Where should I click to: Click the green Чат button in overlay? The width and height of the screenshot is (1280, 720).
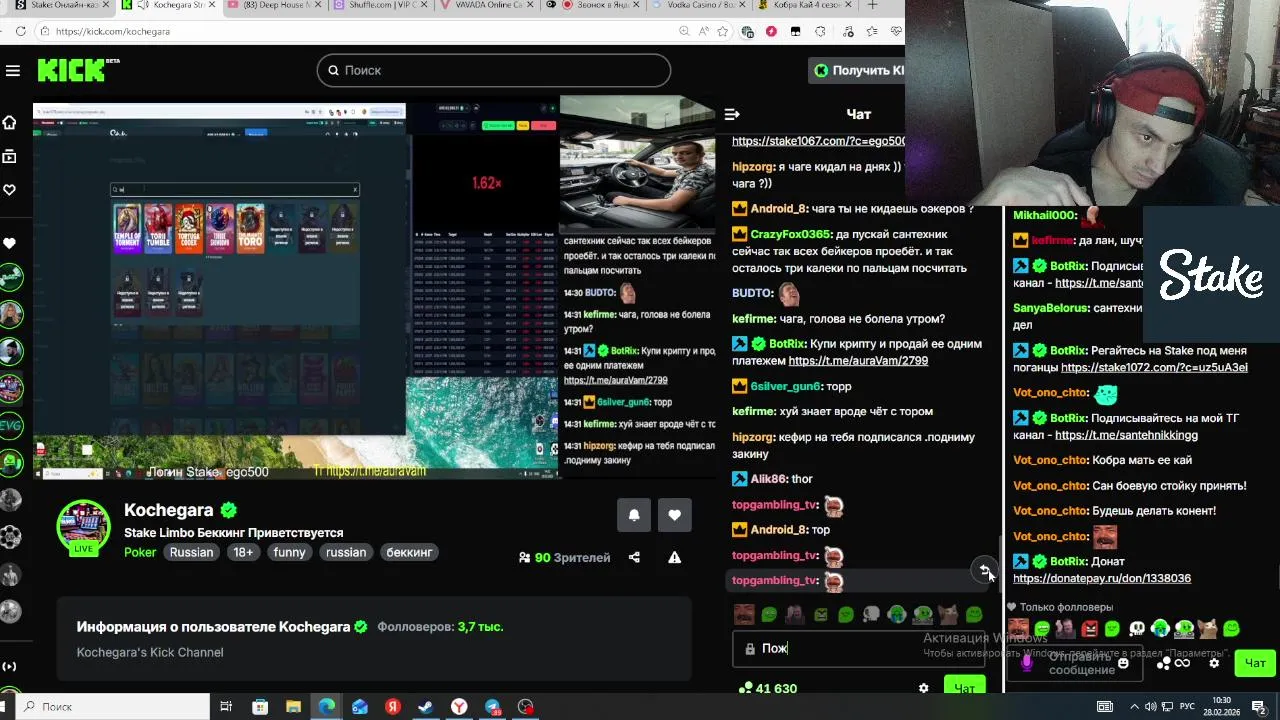click(x=1255, y=663)
